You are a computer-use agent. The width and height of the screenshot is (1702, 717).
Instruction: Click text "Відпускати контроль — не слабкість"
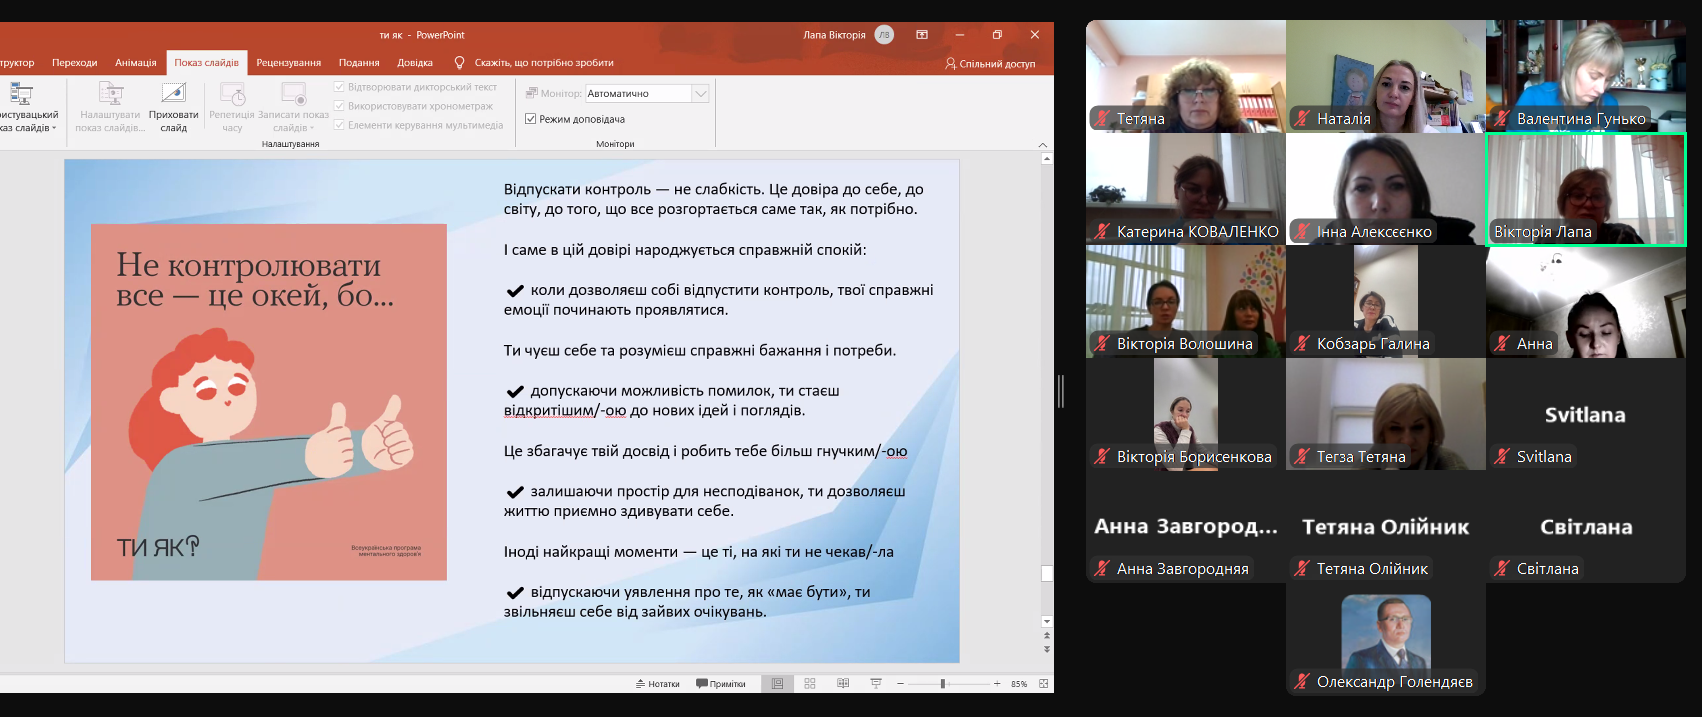point(635,189)
